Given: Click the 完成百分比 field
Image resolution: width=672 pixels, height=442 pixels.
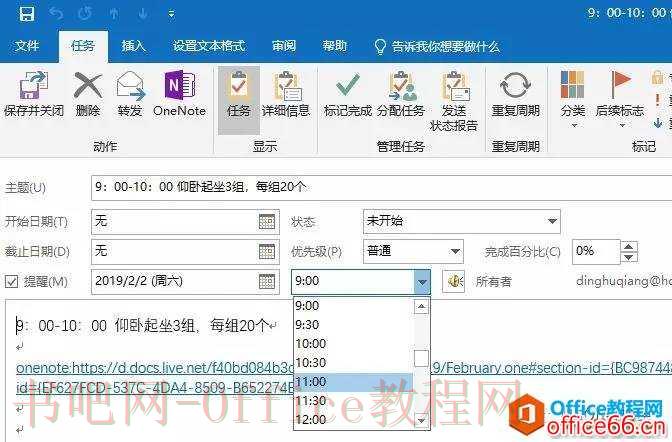Looking at the screenshot, I should point(596,251).
